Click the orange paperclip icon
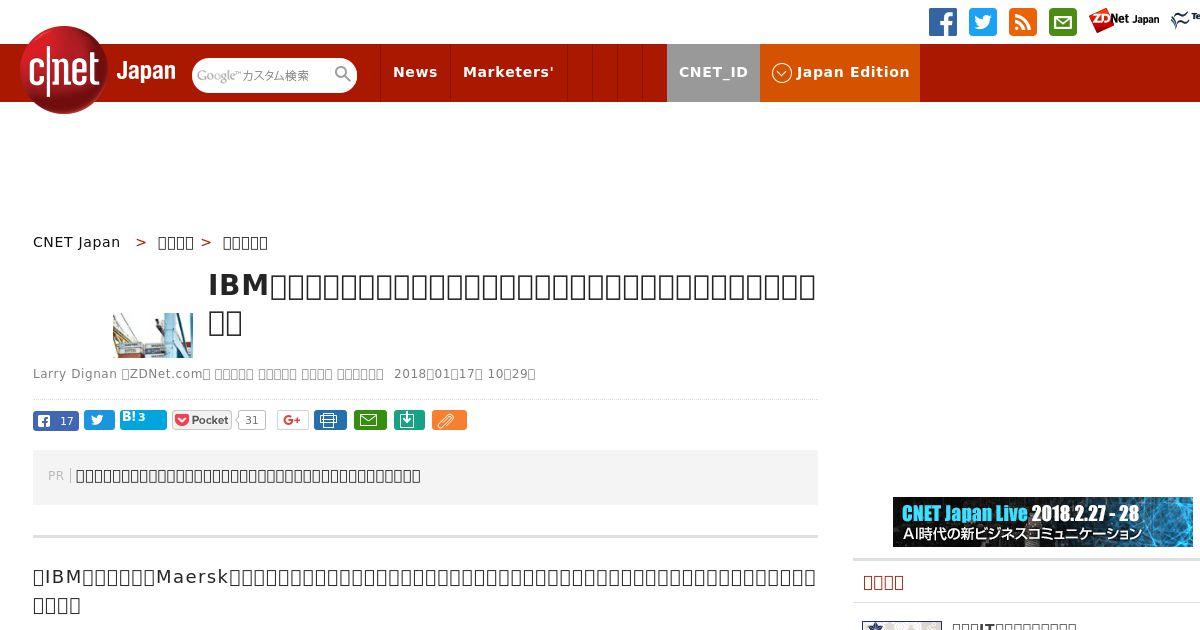1200x630 pixels. click(449, 420)
